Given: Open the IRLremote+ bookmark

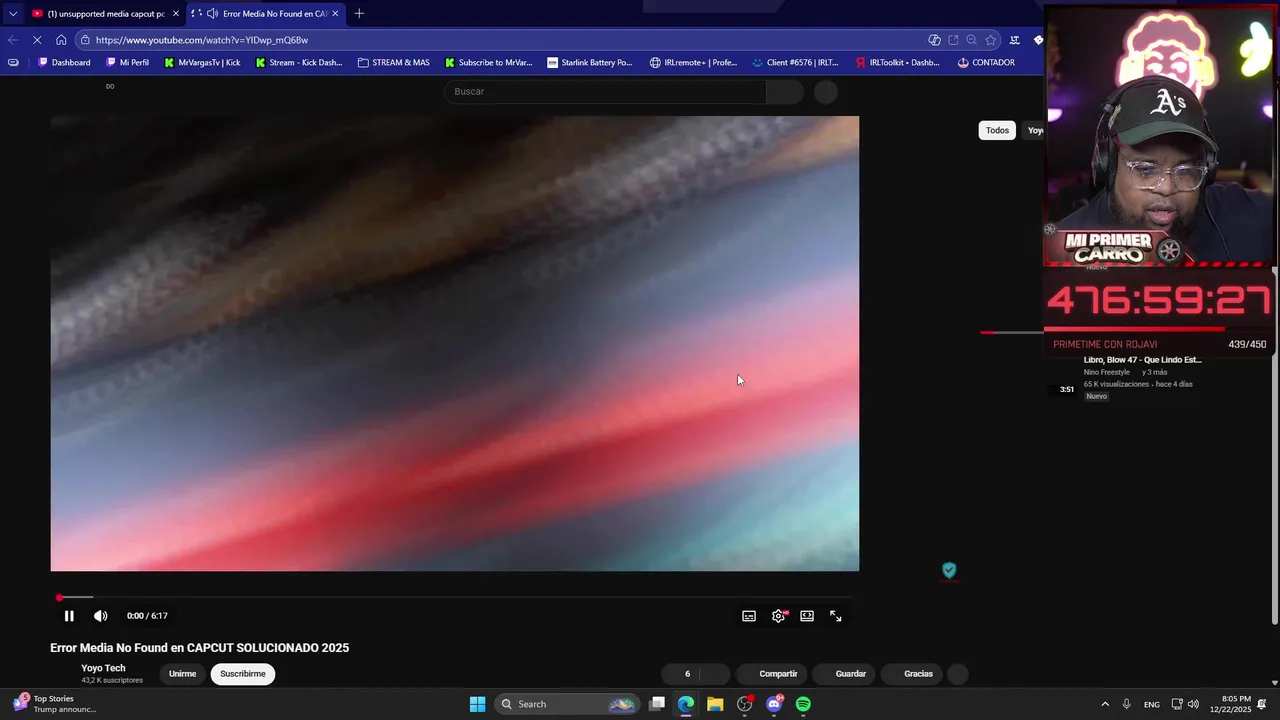Looking at the screenshot, I should pos(693,62).
